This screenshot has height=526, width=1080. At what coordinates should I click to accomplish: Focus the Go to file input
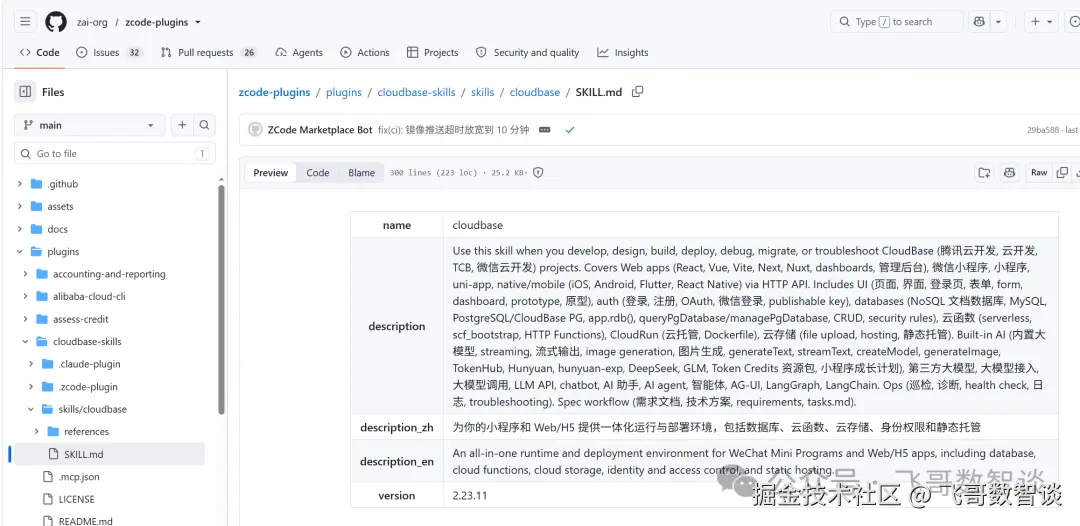pos(115,154)
